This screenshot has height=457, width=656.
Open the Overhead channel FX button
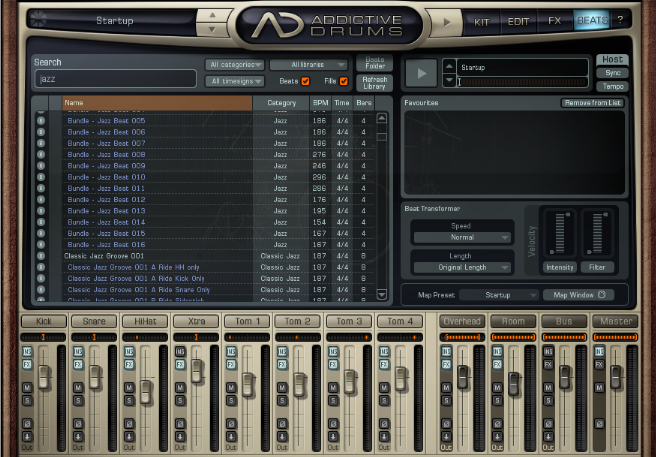pos(446,364)
